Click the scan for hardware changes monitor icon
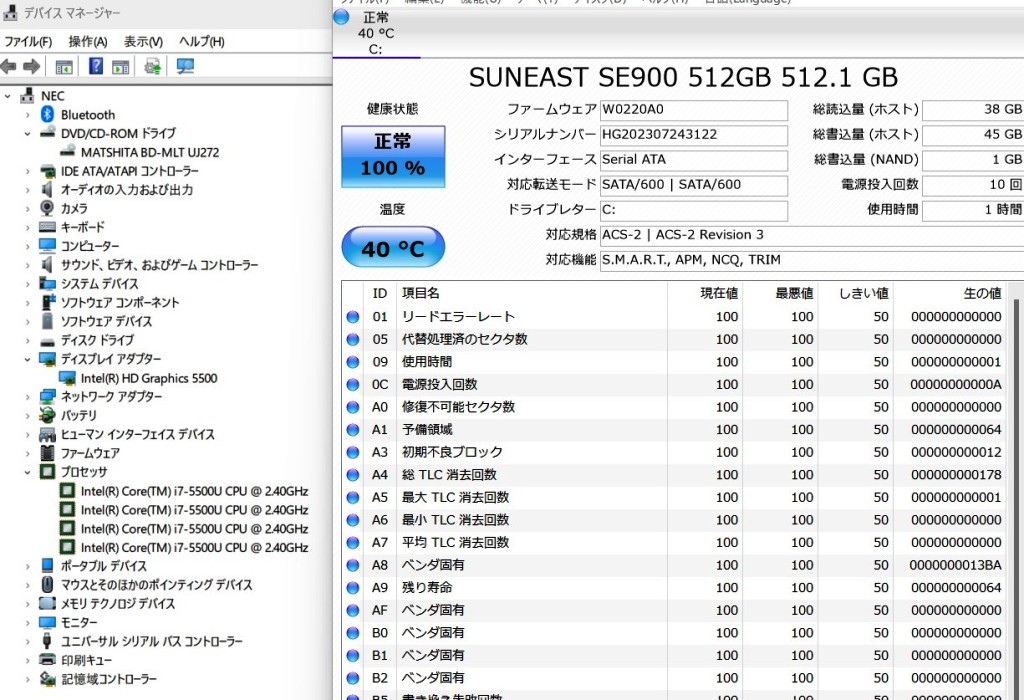 coord(185,66)
